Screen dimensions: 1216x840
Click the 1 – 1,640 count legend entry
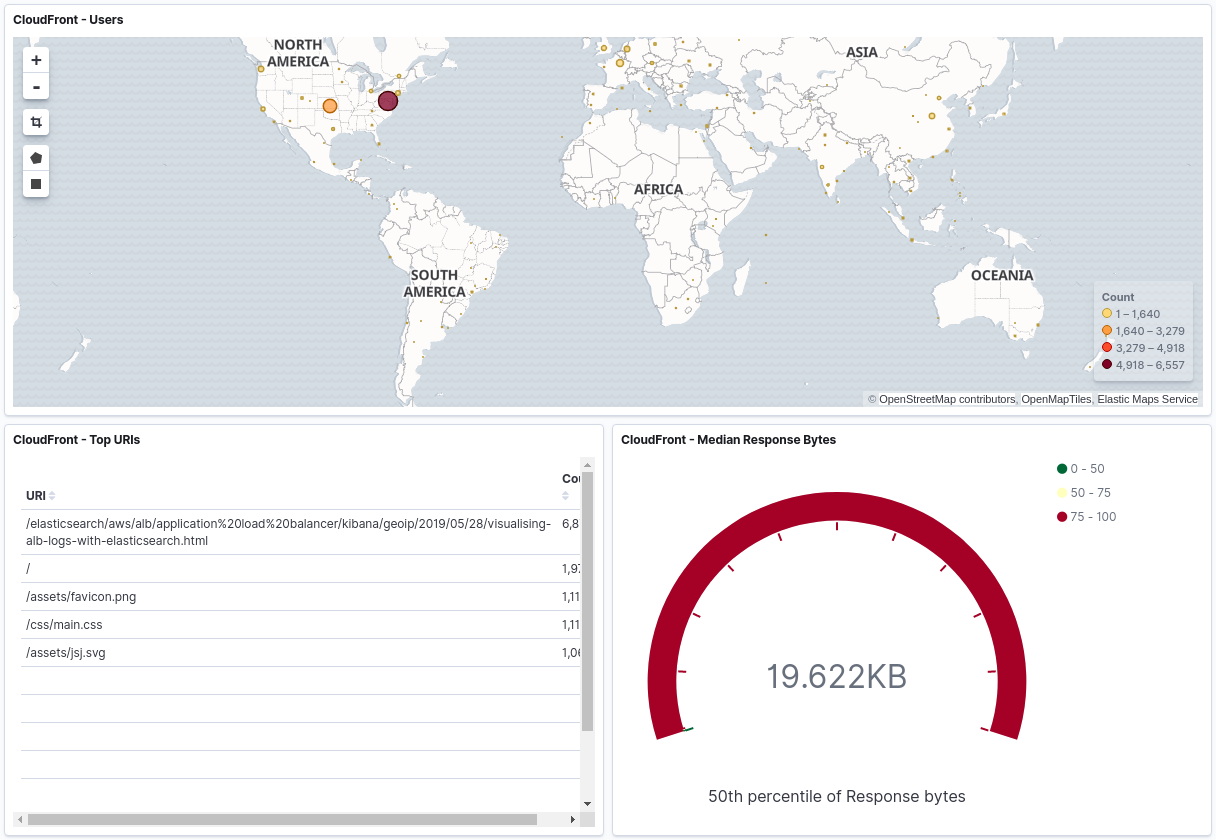tap(1131, 314)
